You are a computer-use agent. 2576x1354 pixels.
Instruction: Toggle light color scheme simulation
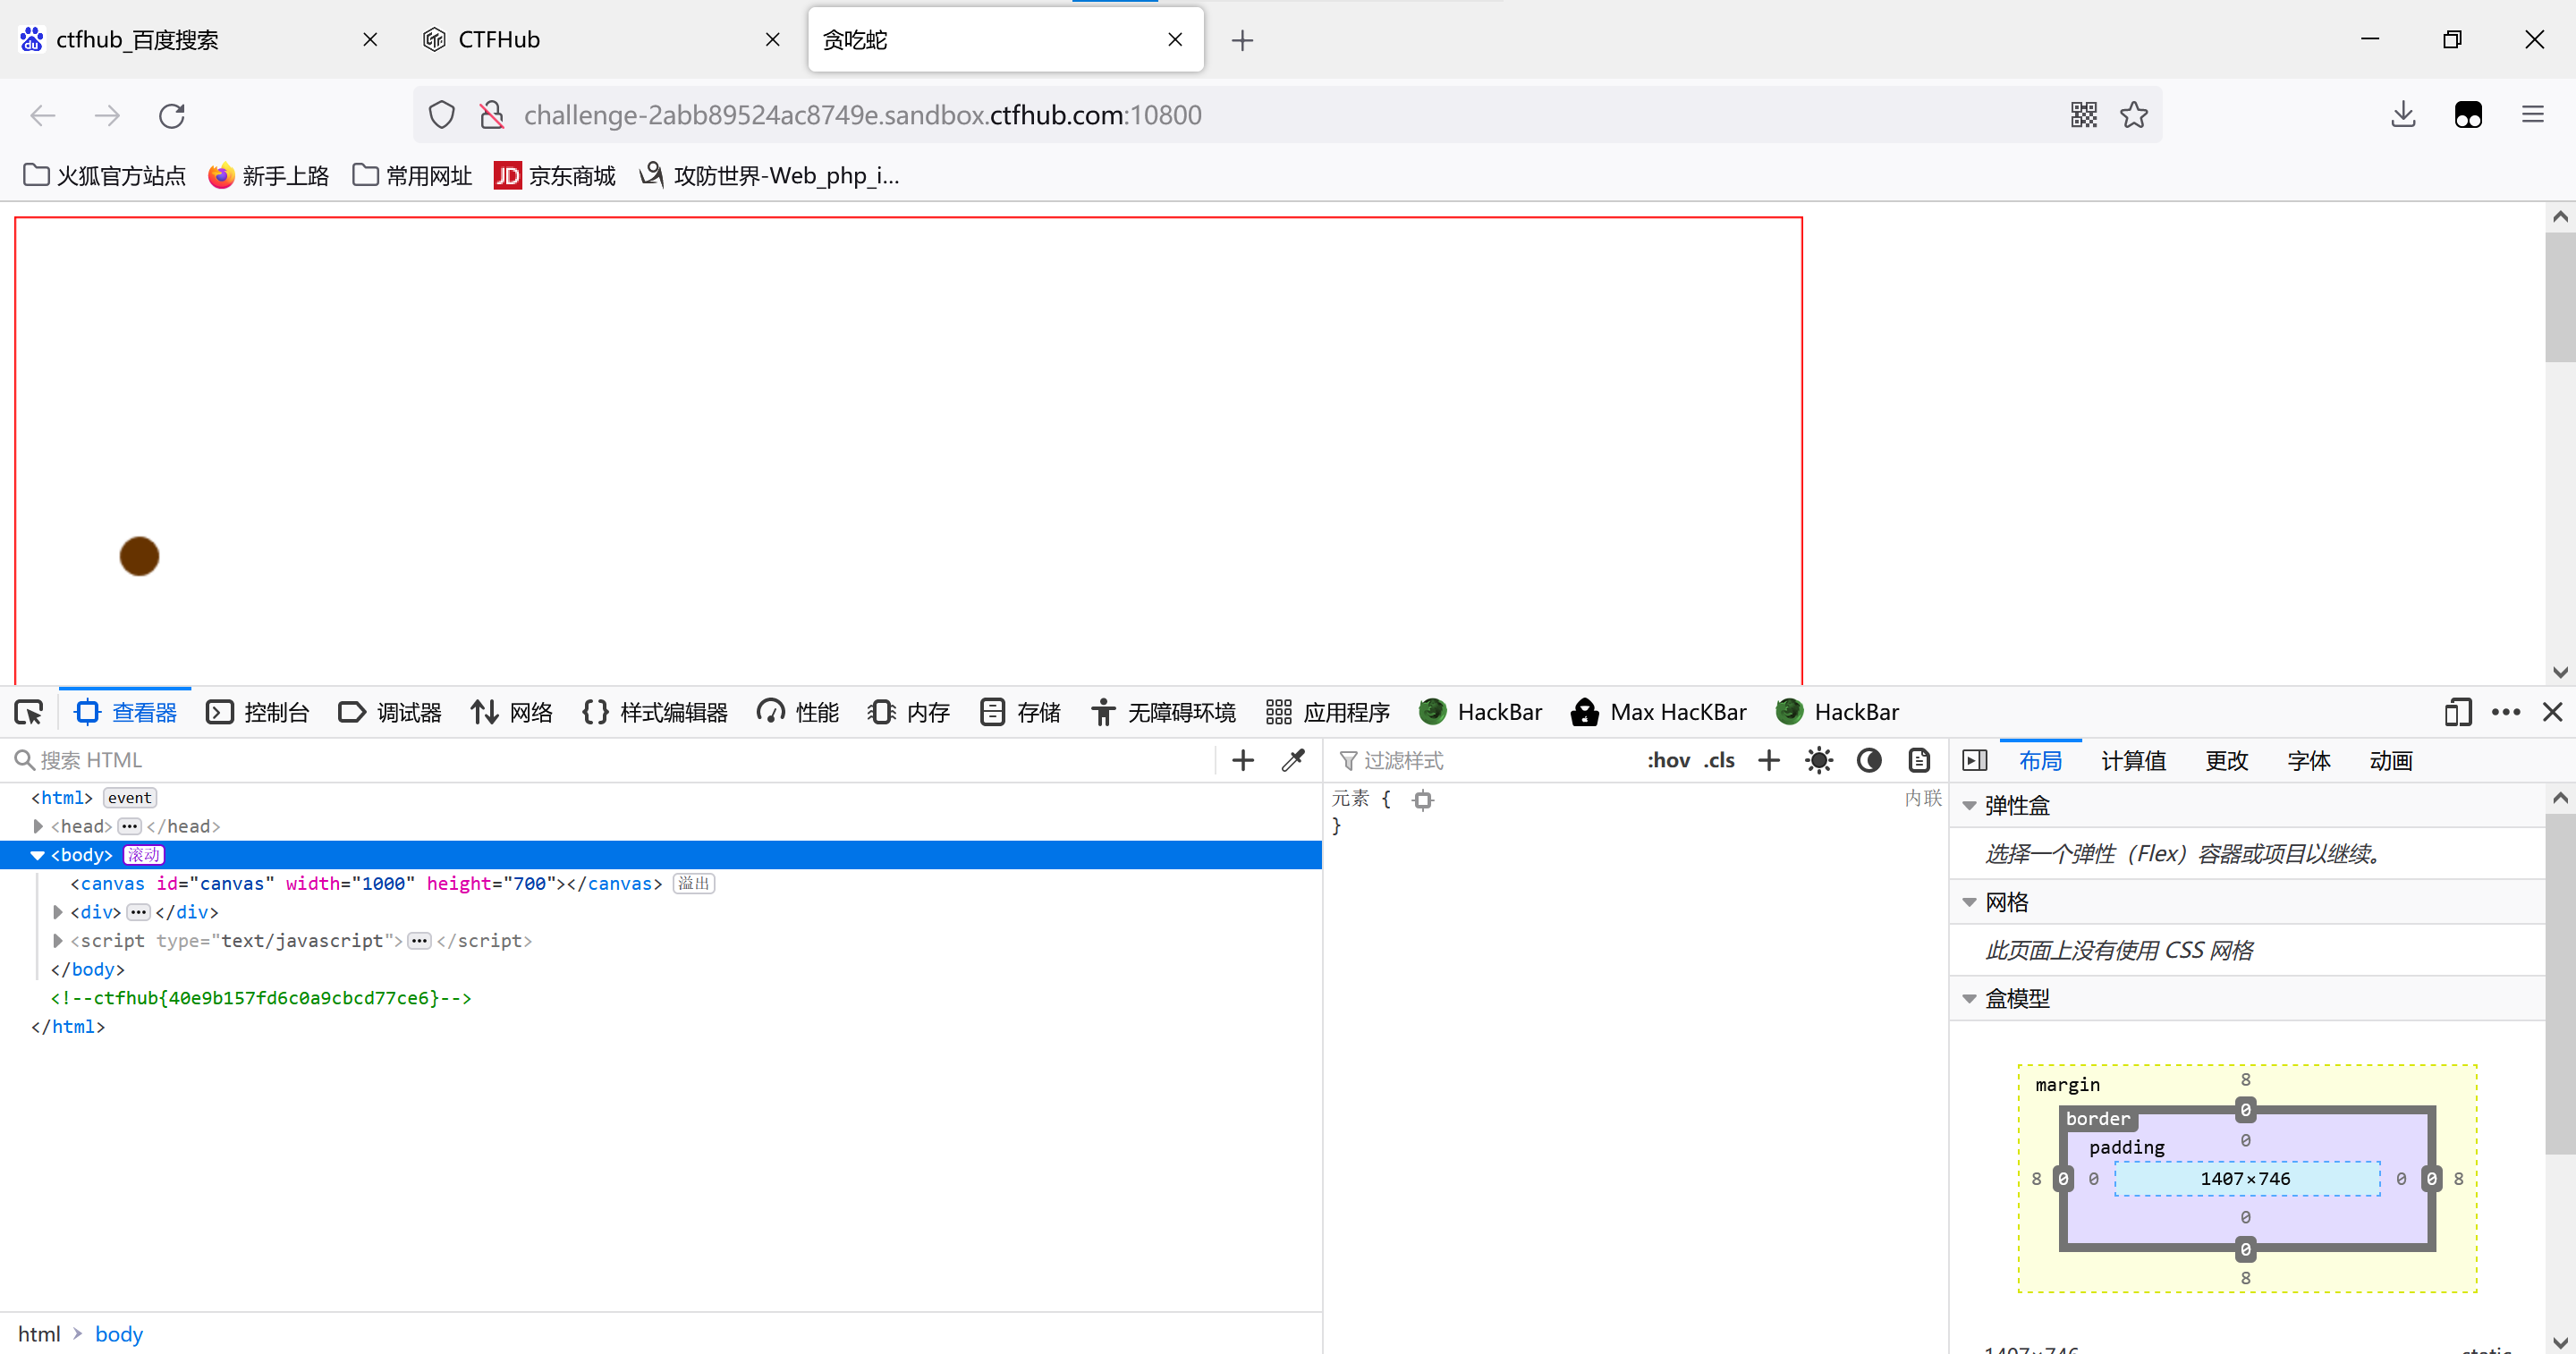click(x=1819, y=760)
